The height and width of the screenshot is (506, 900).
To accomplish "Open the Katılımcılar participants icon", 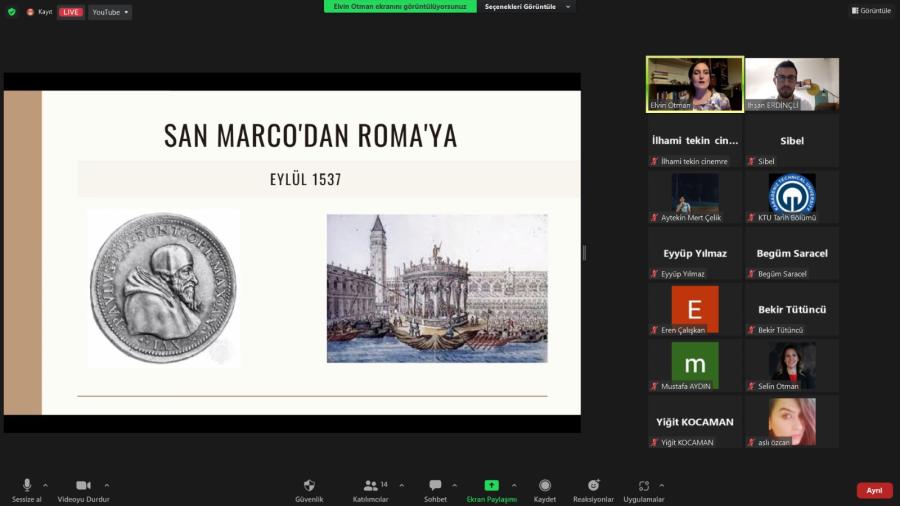I will click(x=371, y=485).
